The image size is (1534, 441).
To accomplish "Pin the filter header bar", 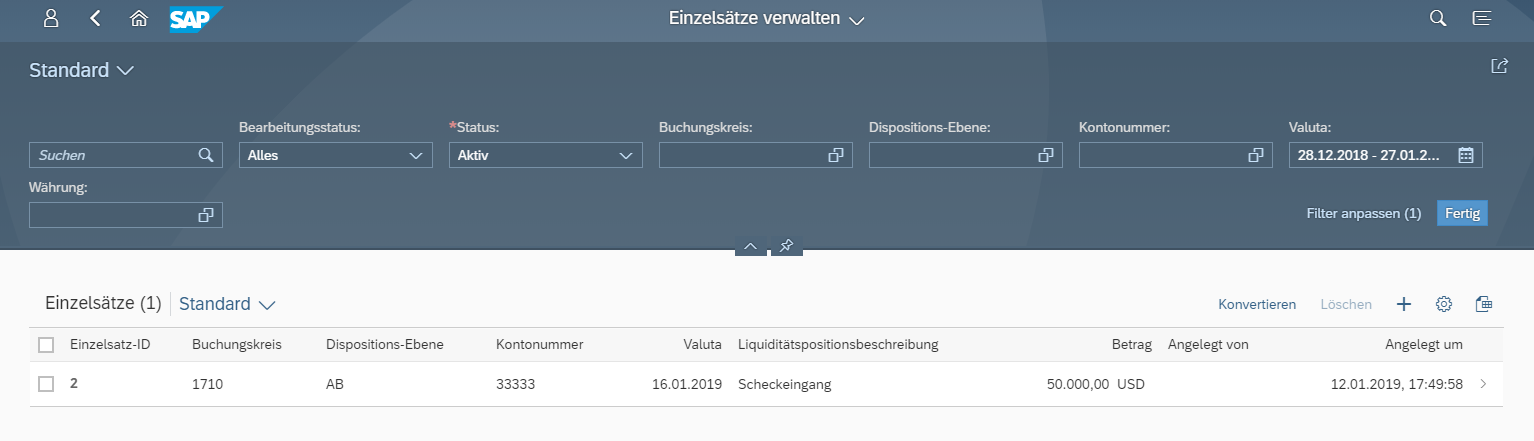I will point(786,246).
